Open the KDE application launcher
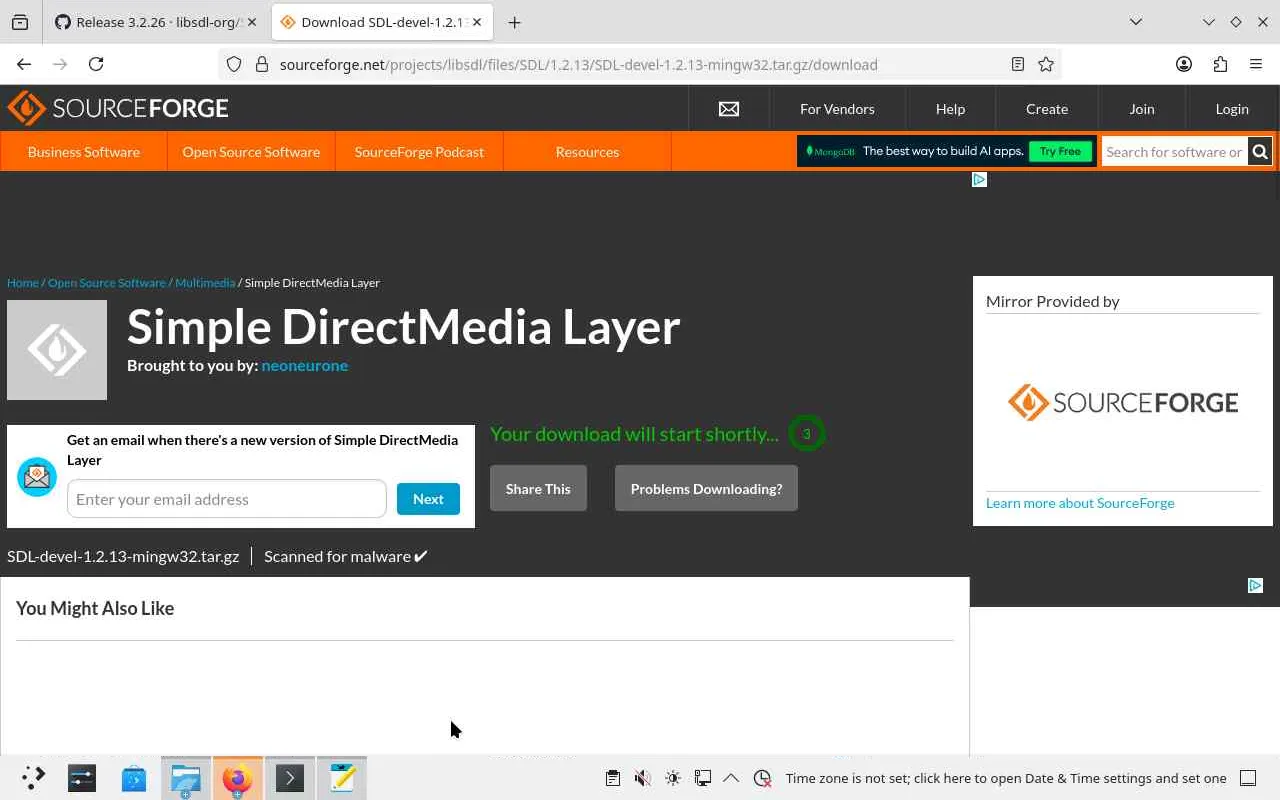The height and width of the screenshot is (800, 1280). pos(33,778)
